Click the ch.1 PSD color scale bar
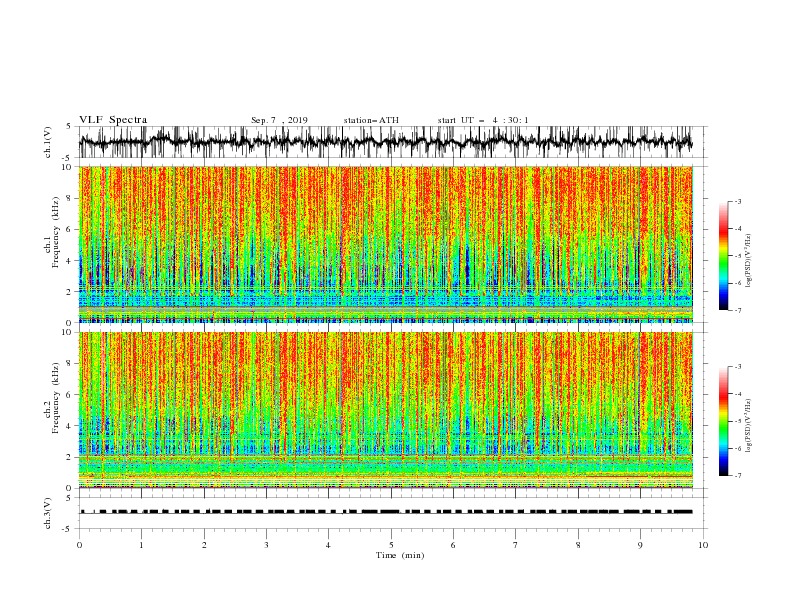The width and height of the screenshot is (792, 612). click(x=723, y=256)
